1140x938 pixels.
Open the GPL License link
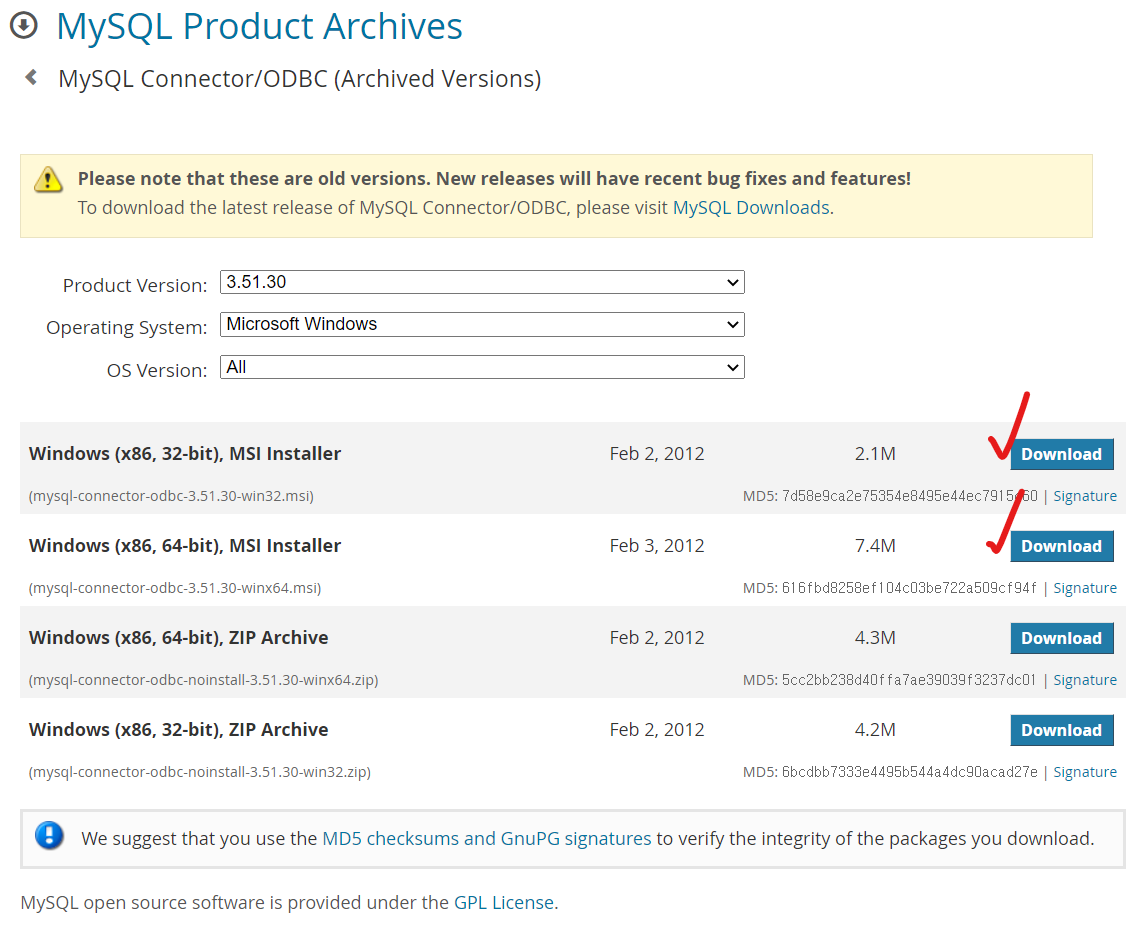tap(504, 902)
